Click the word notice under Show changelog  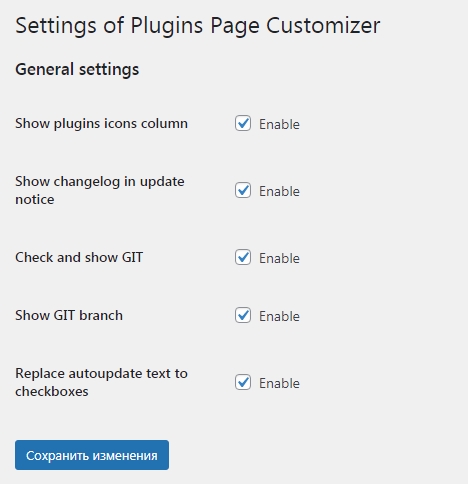click(35, 199)
